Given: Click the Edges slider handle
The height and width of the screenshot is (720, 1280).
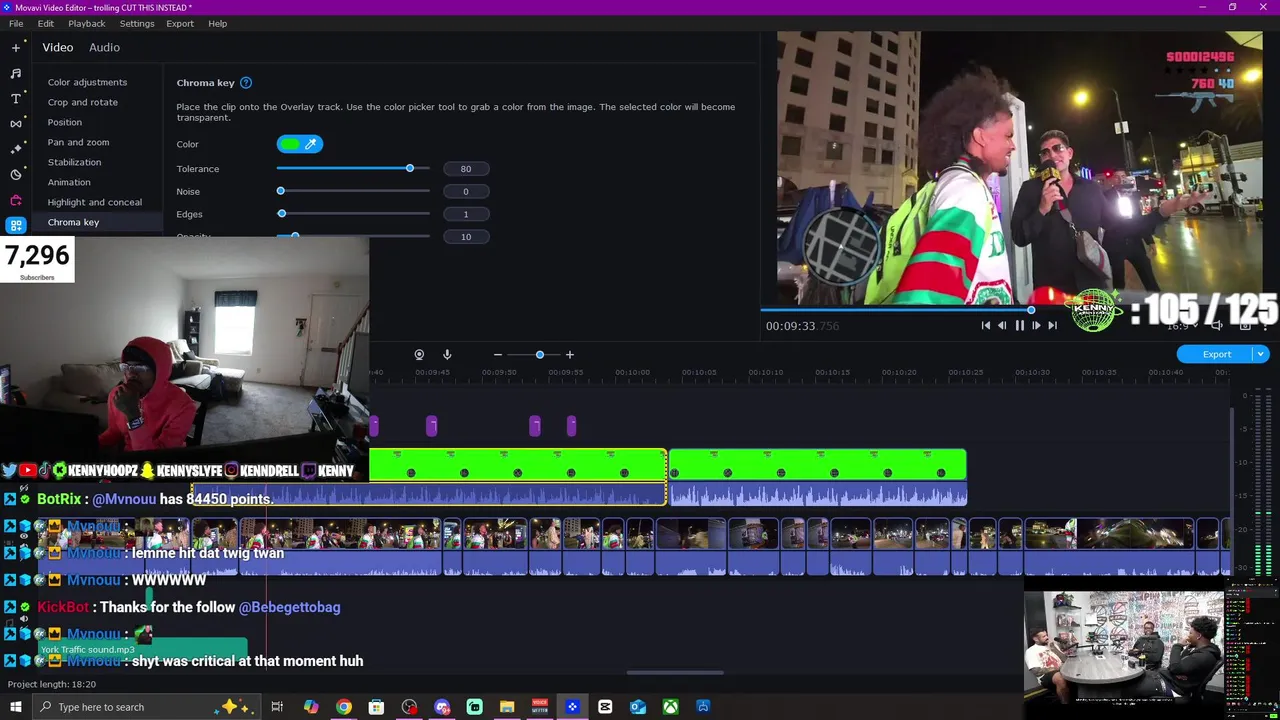Looking at the screenshot, I should pyautogui.click(x=282, y=214).
